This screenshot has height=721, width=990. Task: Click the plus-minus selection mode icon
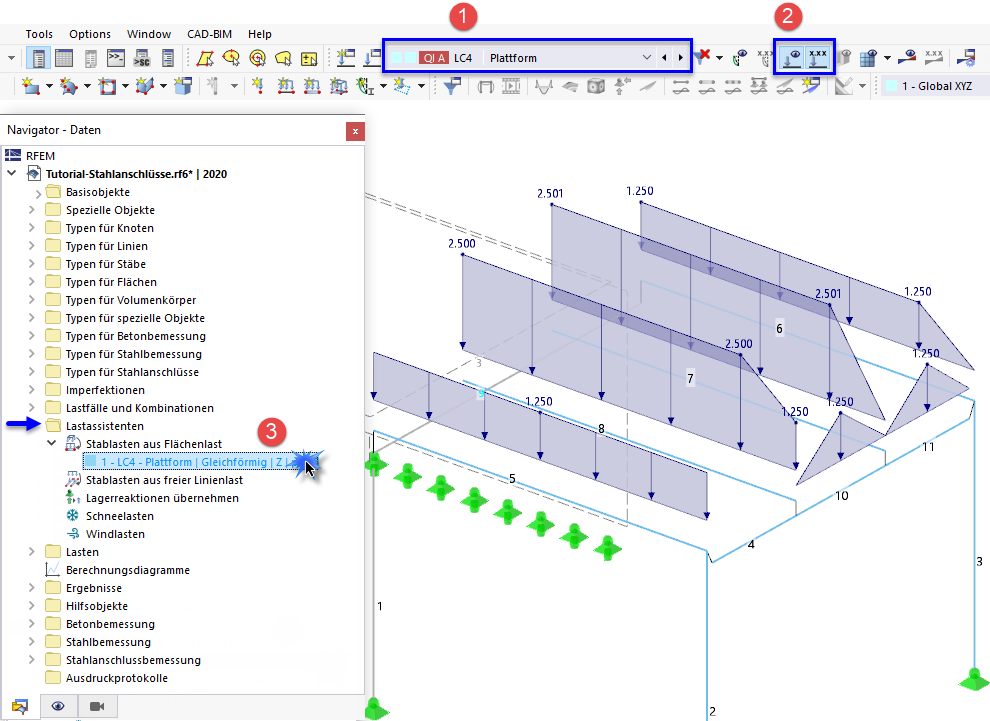click(x=309, y=59)
